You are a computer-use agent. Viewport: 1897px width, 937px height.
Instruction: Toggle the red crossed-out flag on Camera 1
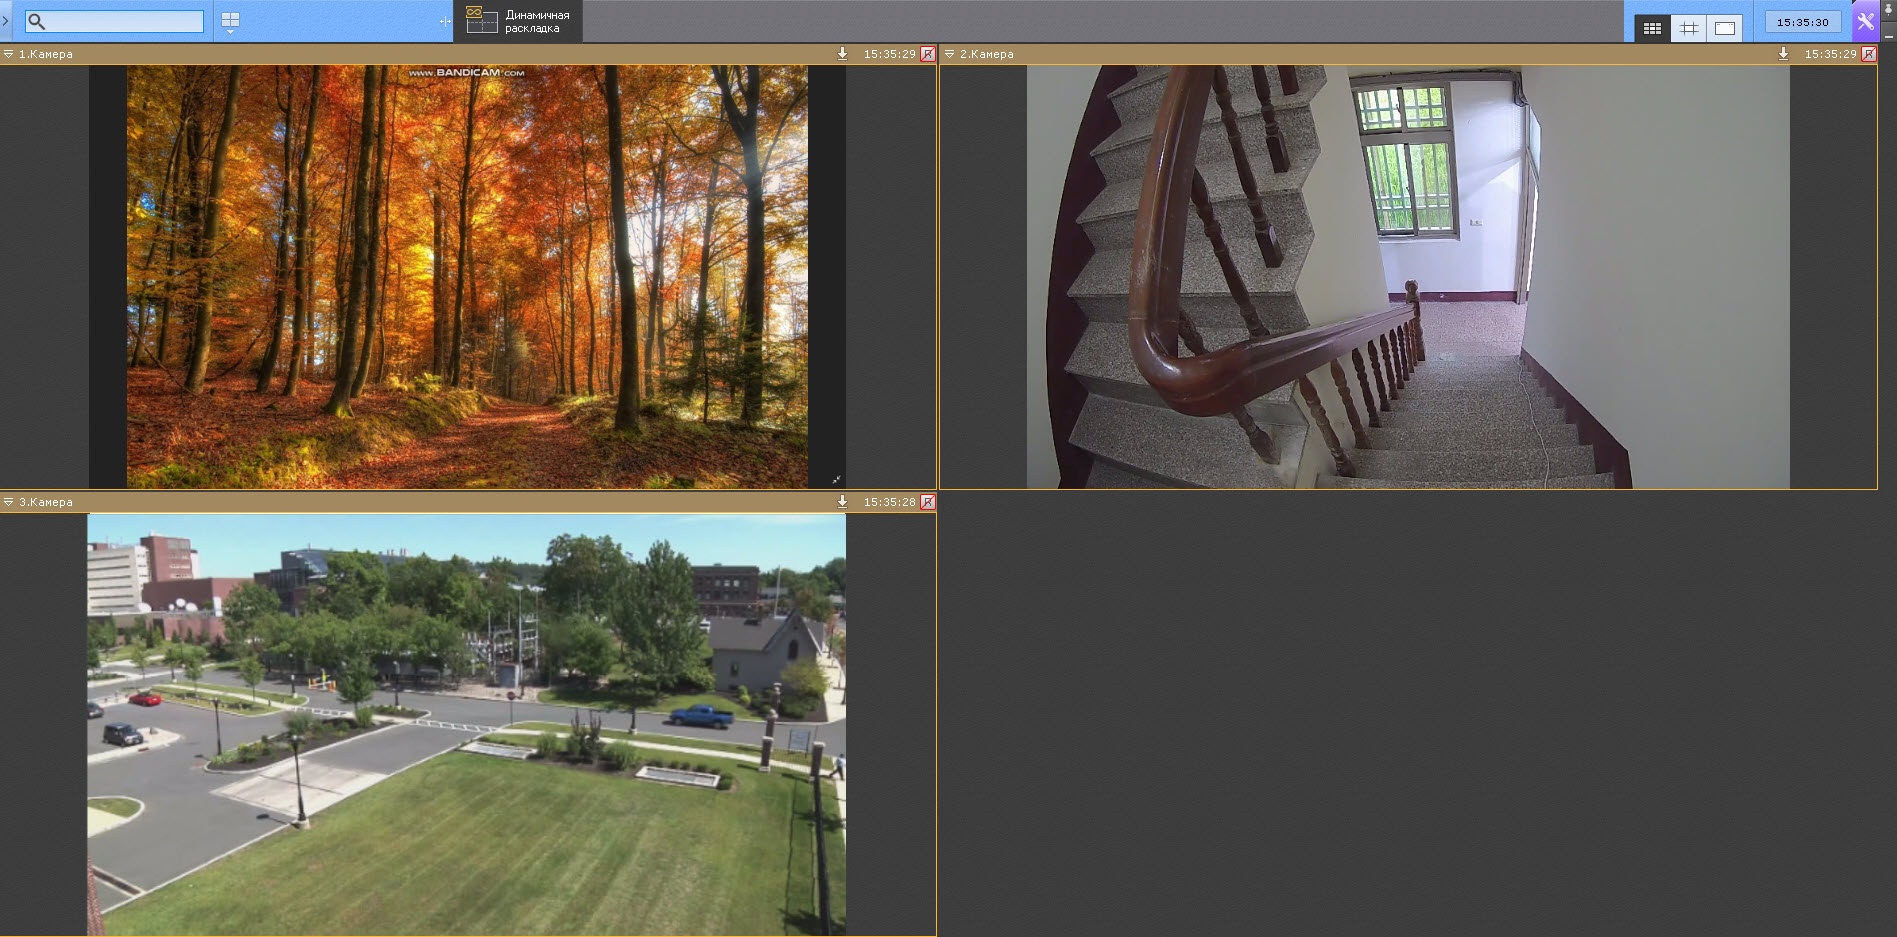pos(928,54)
